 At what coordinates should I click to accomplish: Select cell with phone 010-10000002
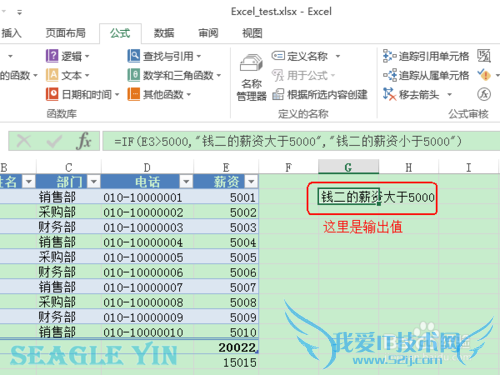147,212
